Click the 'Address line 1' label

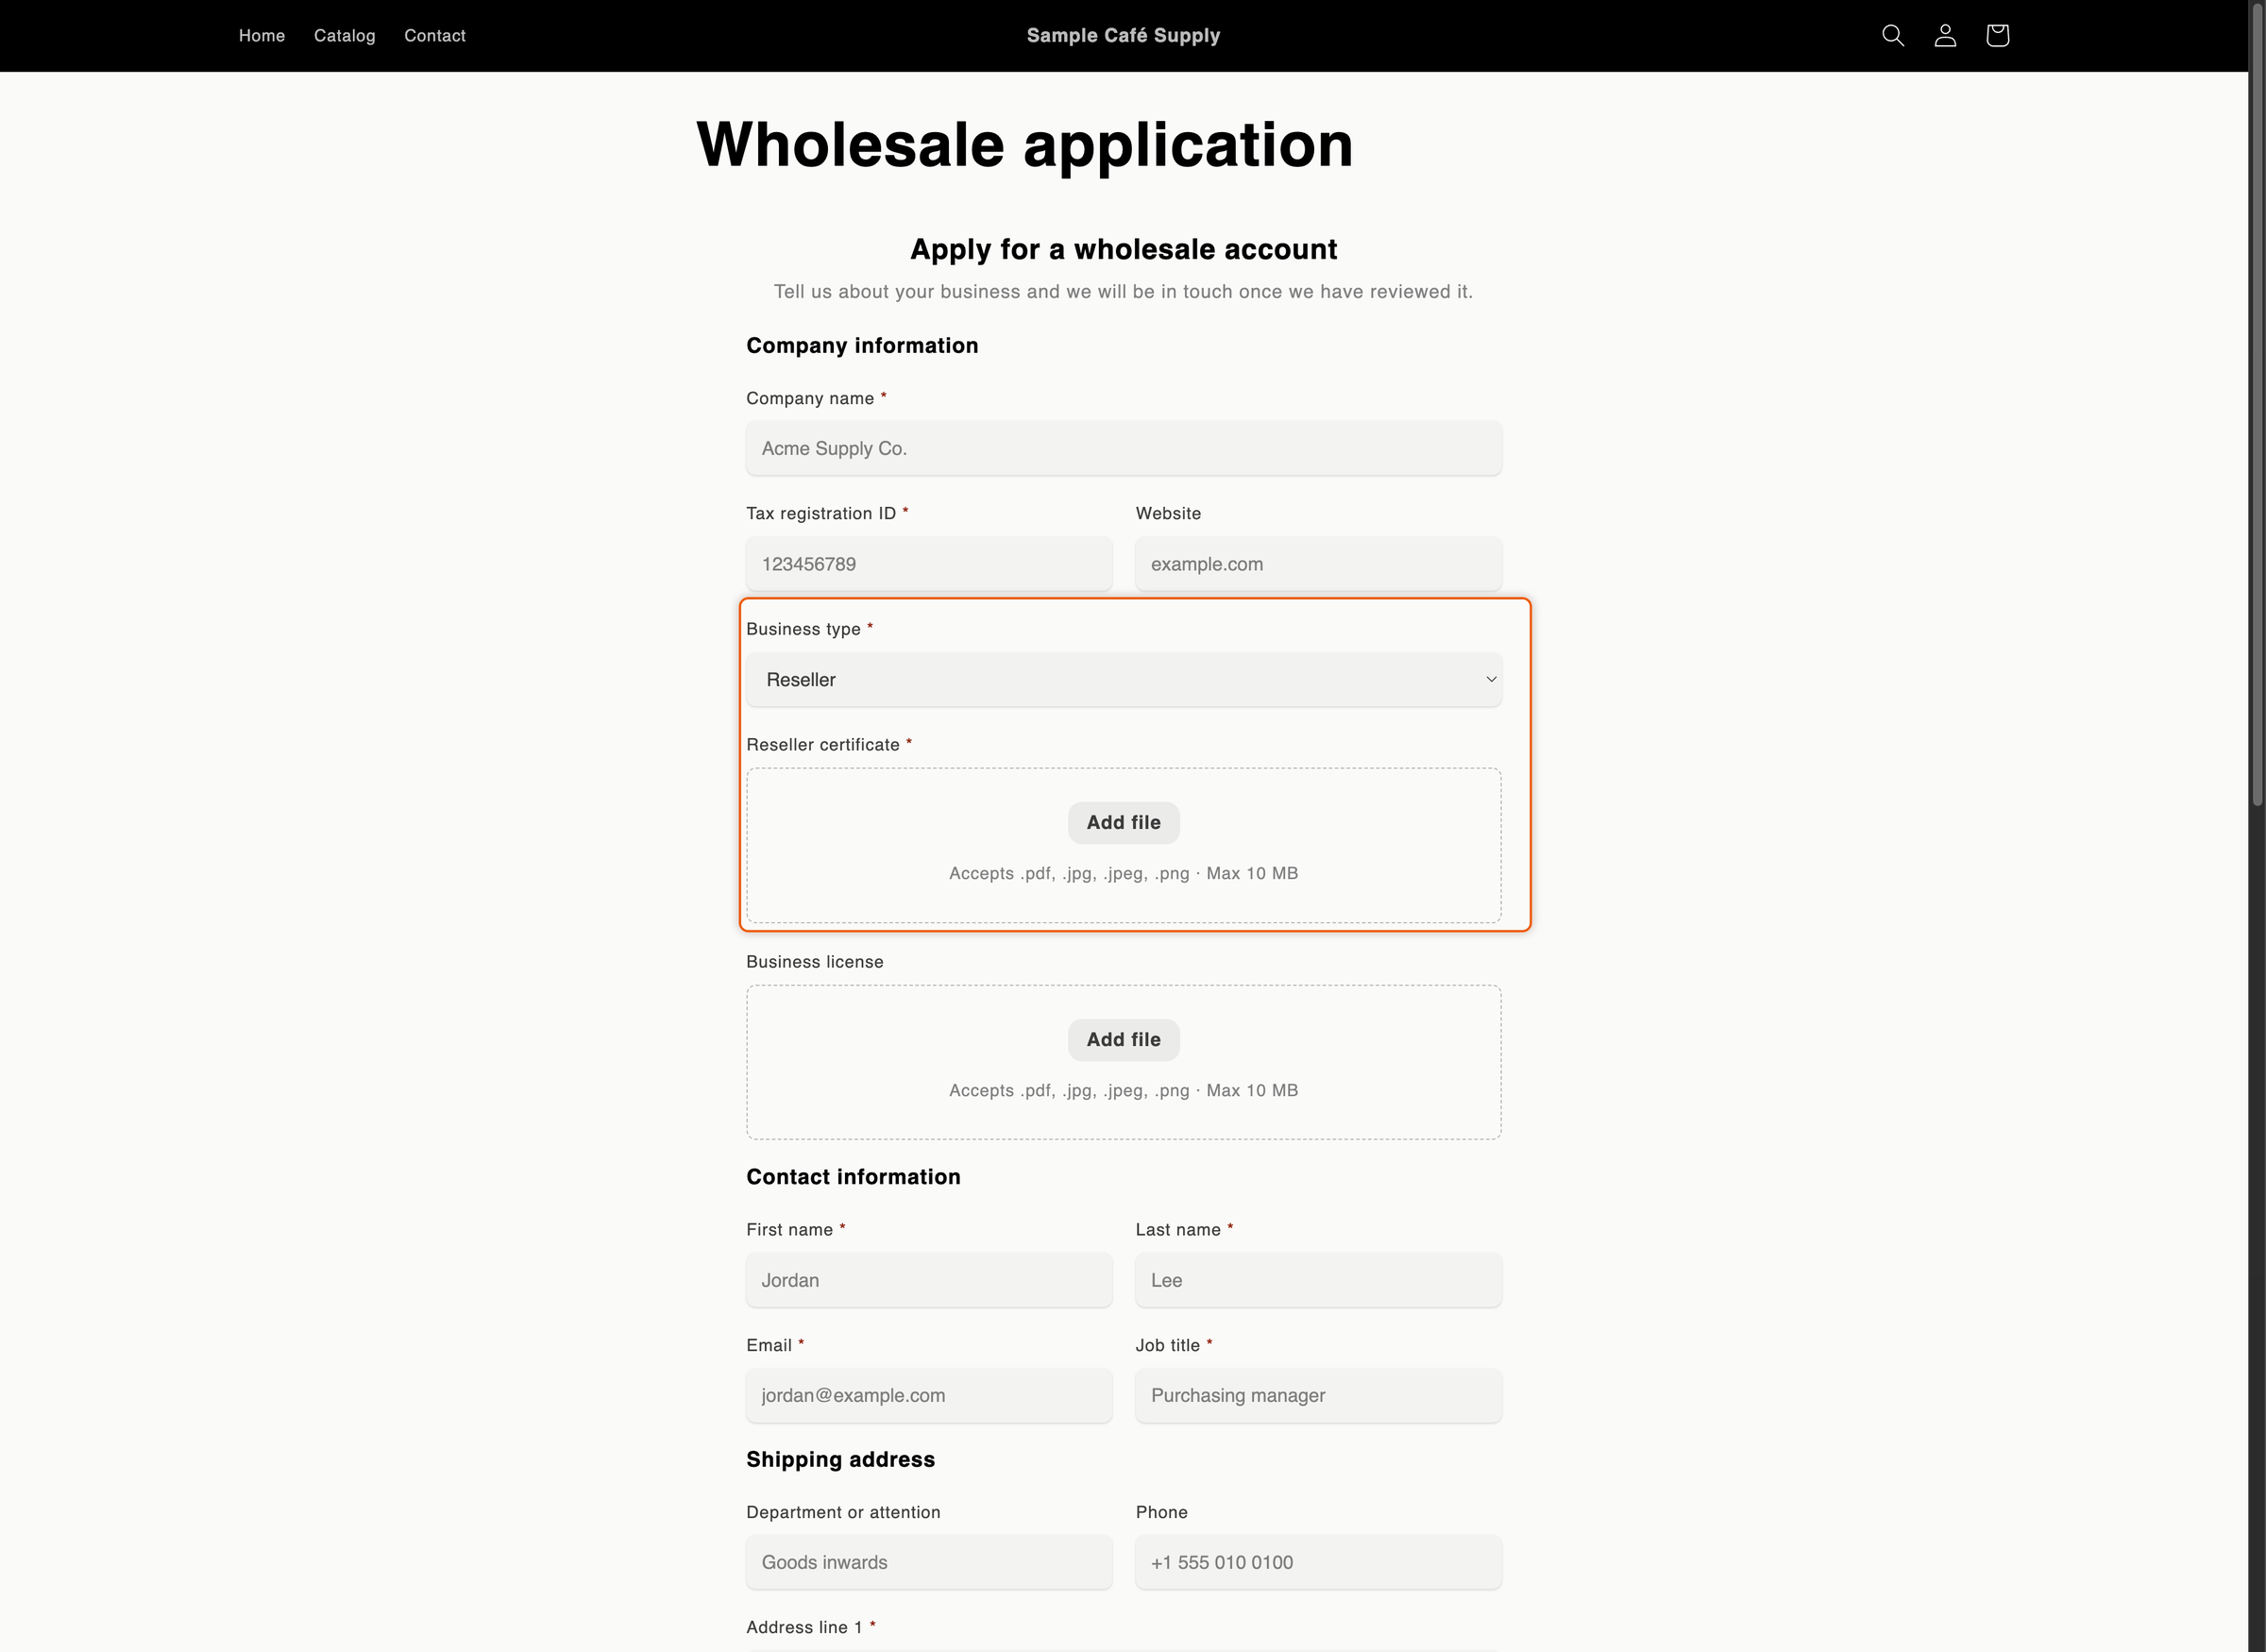pyautogui.click(x=804, y=1628)
